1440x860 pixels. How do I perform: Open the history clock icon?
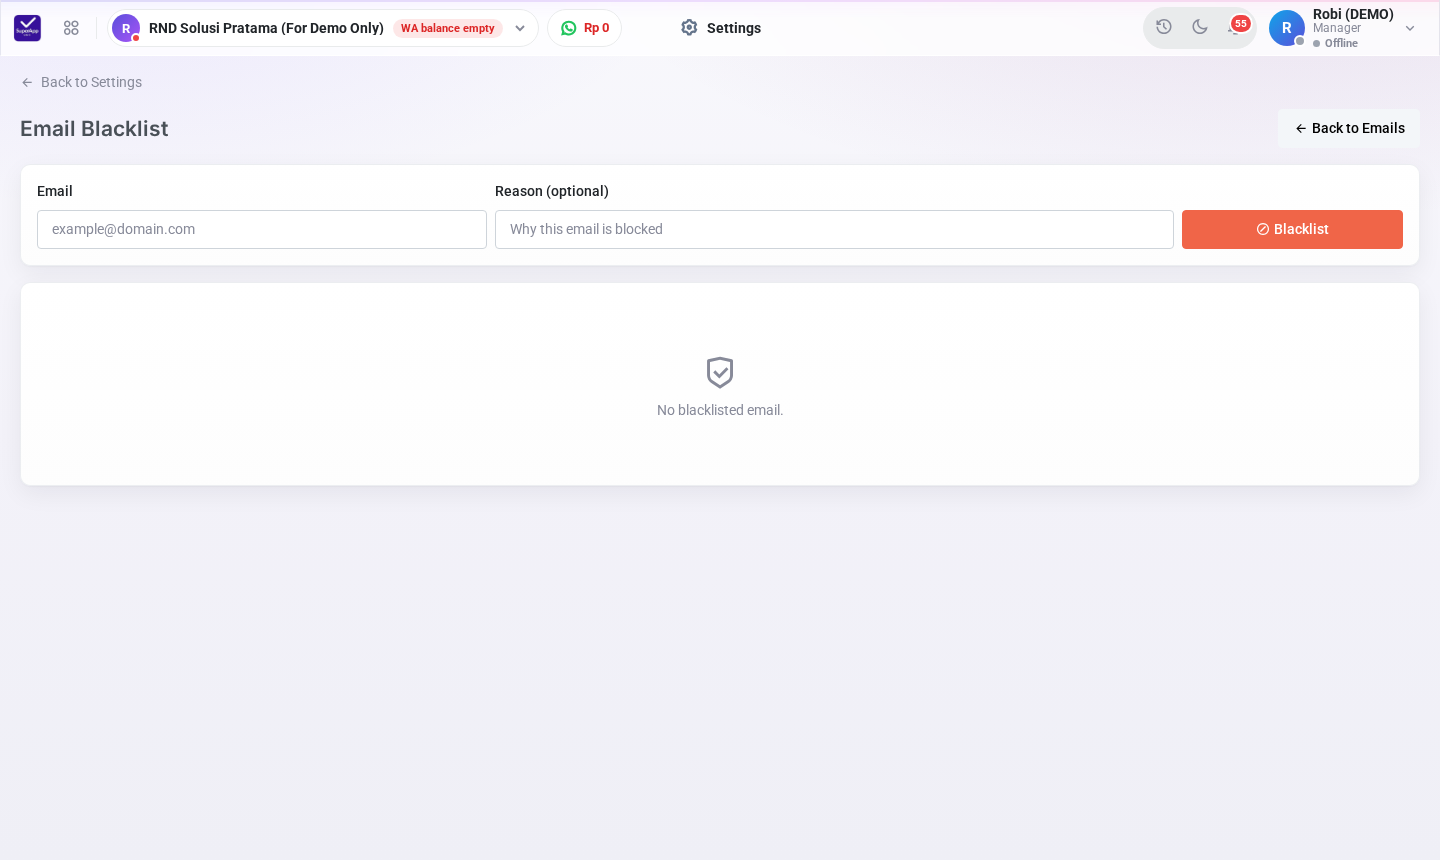click(x=1164, y=27)
